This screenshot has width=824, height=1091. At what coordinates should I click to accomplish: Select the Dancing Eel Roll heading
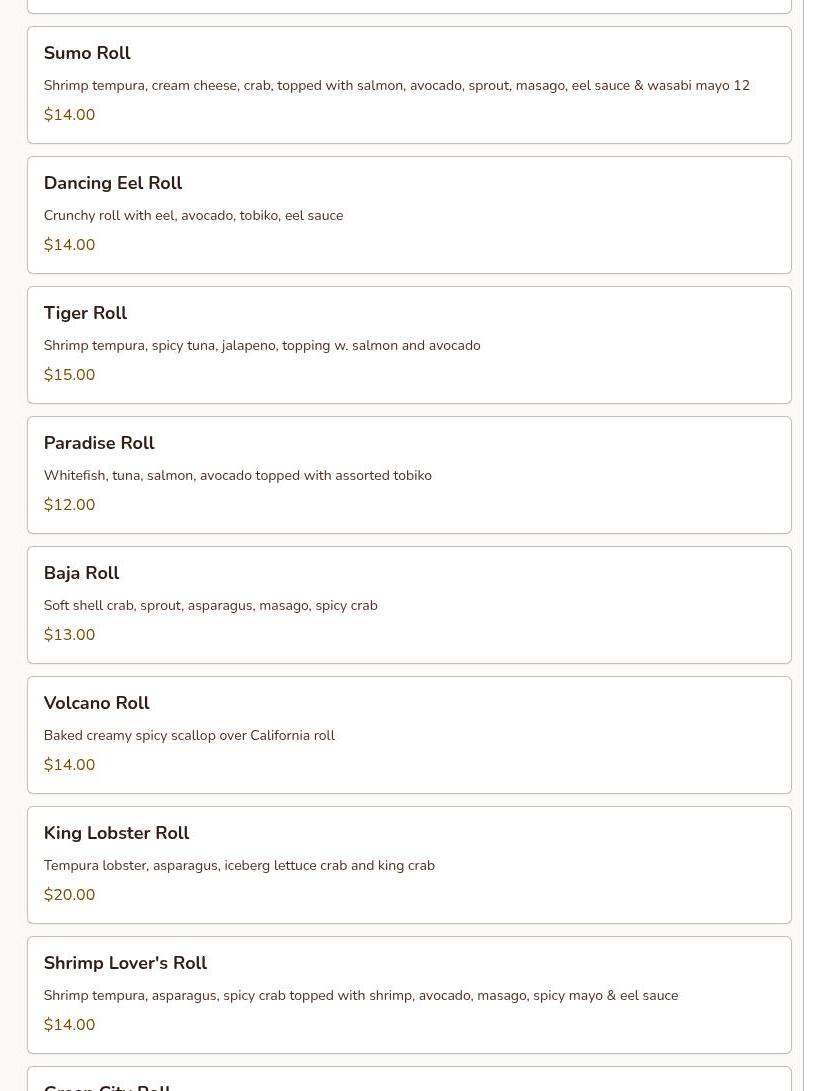[113, 183]
